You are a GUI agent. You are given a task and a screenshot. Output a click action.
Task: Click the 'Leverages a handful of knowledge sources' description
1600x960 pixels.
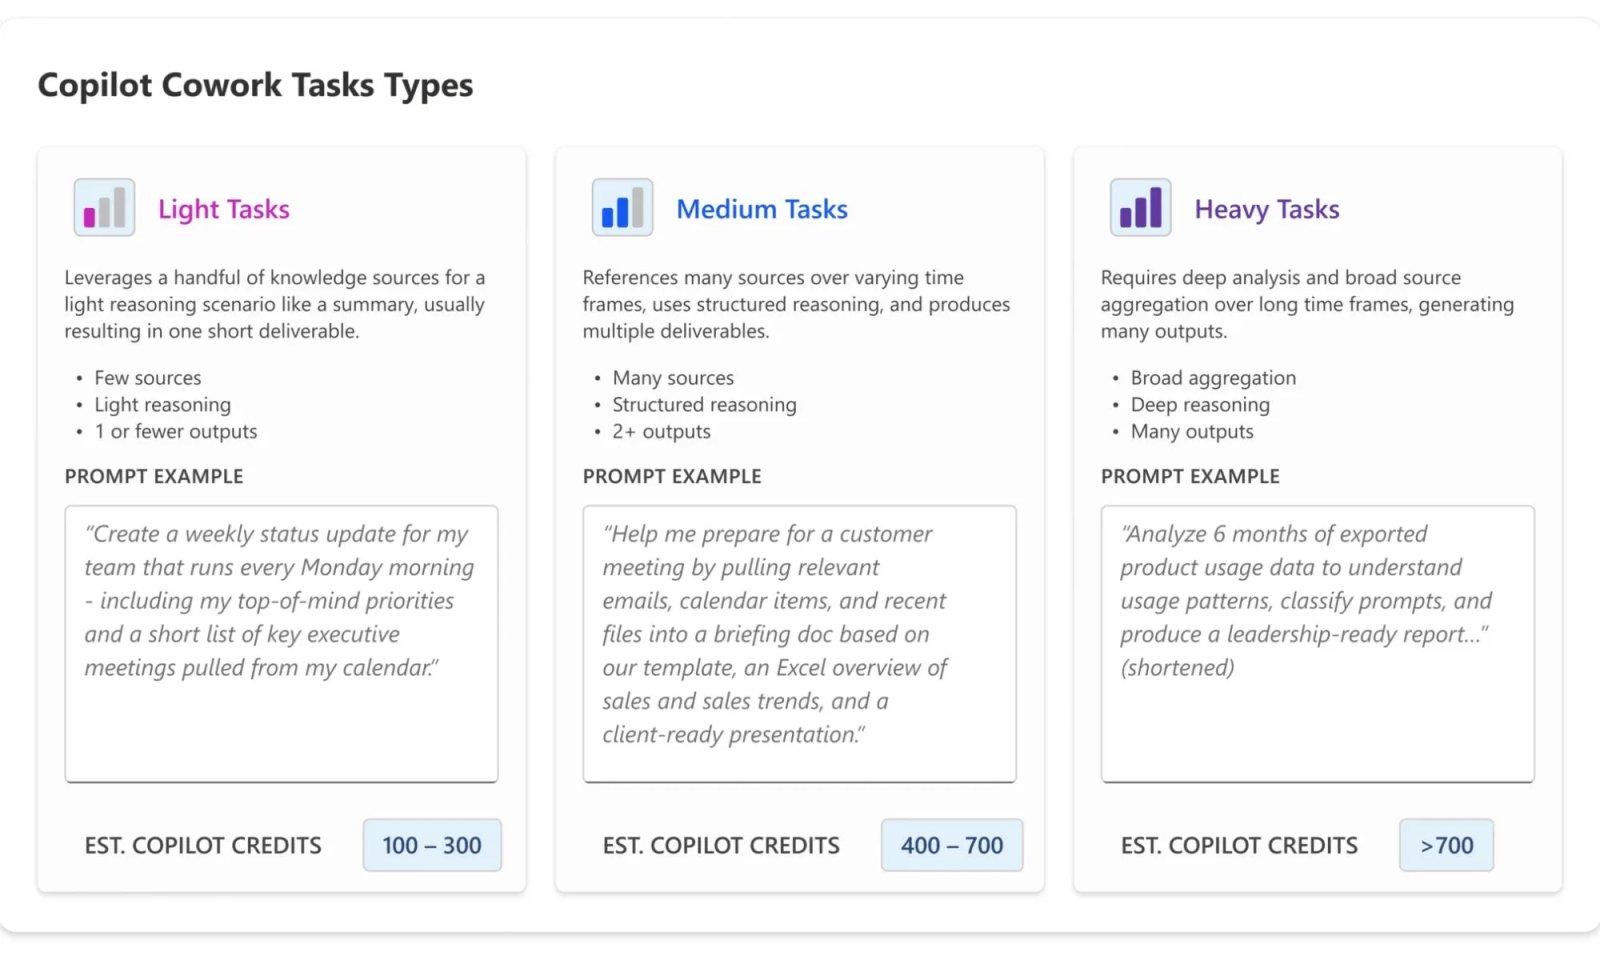[x=275, y=304]
